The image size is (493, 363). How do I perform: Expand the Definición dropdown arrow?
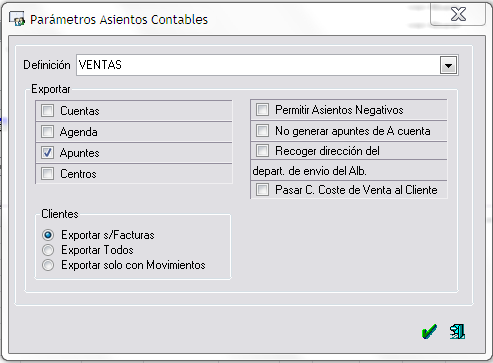click(x=448, y=65)
